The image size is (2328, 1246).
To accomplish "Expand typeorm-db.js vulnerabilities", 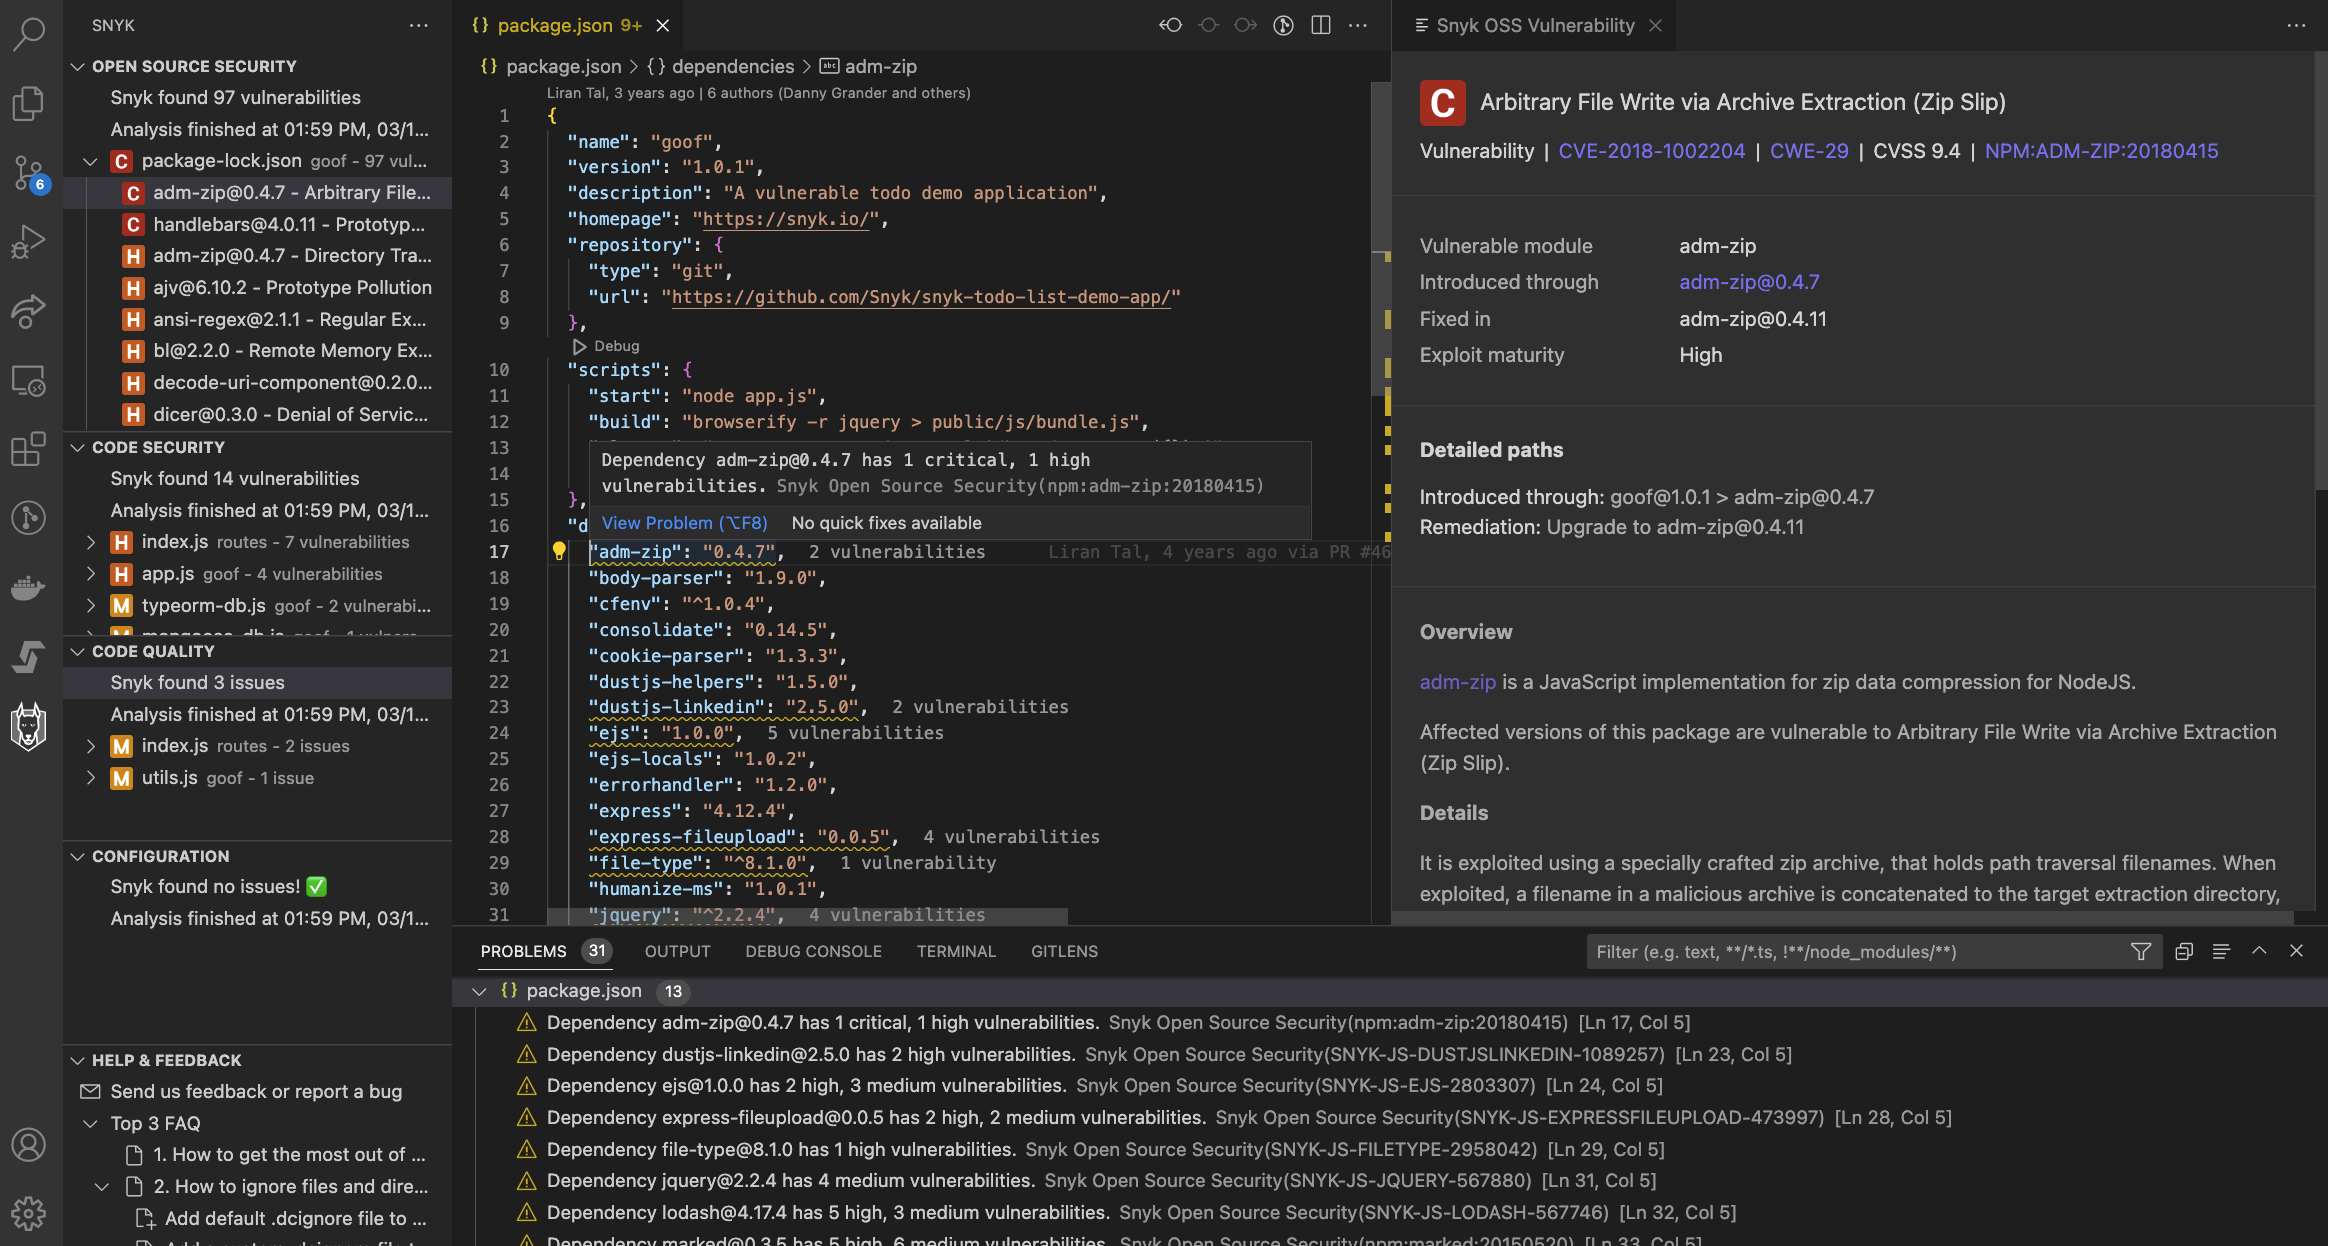I will pos(90,606).
